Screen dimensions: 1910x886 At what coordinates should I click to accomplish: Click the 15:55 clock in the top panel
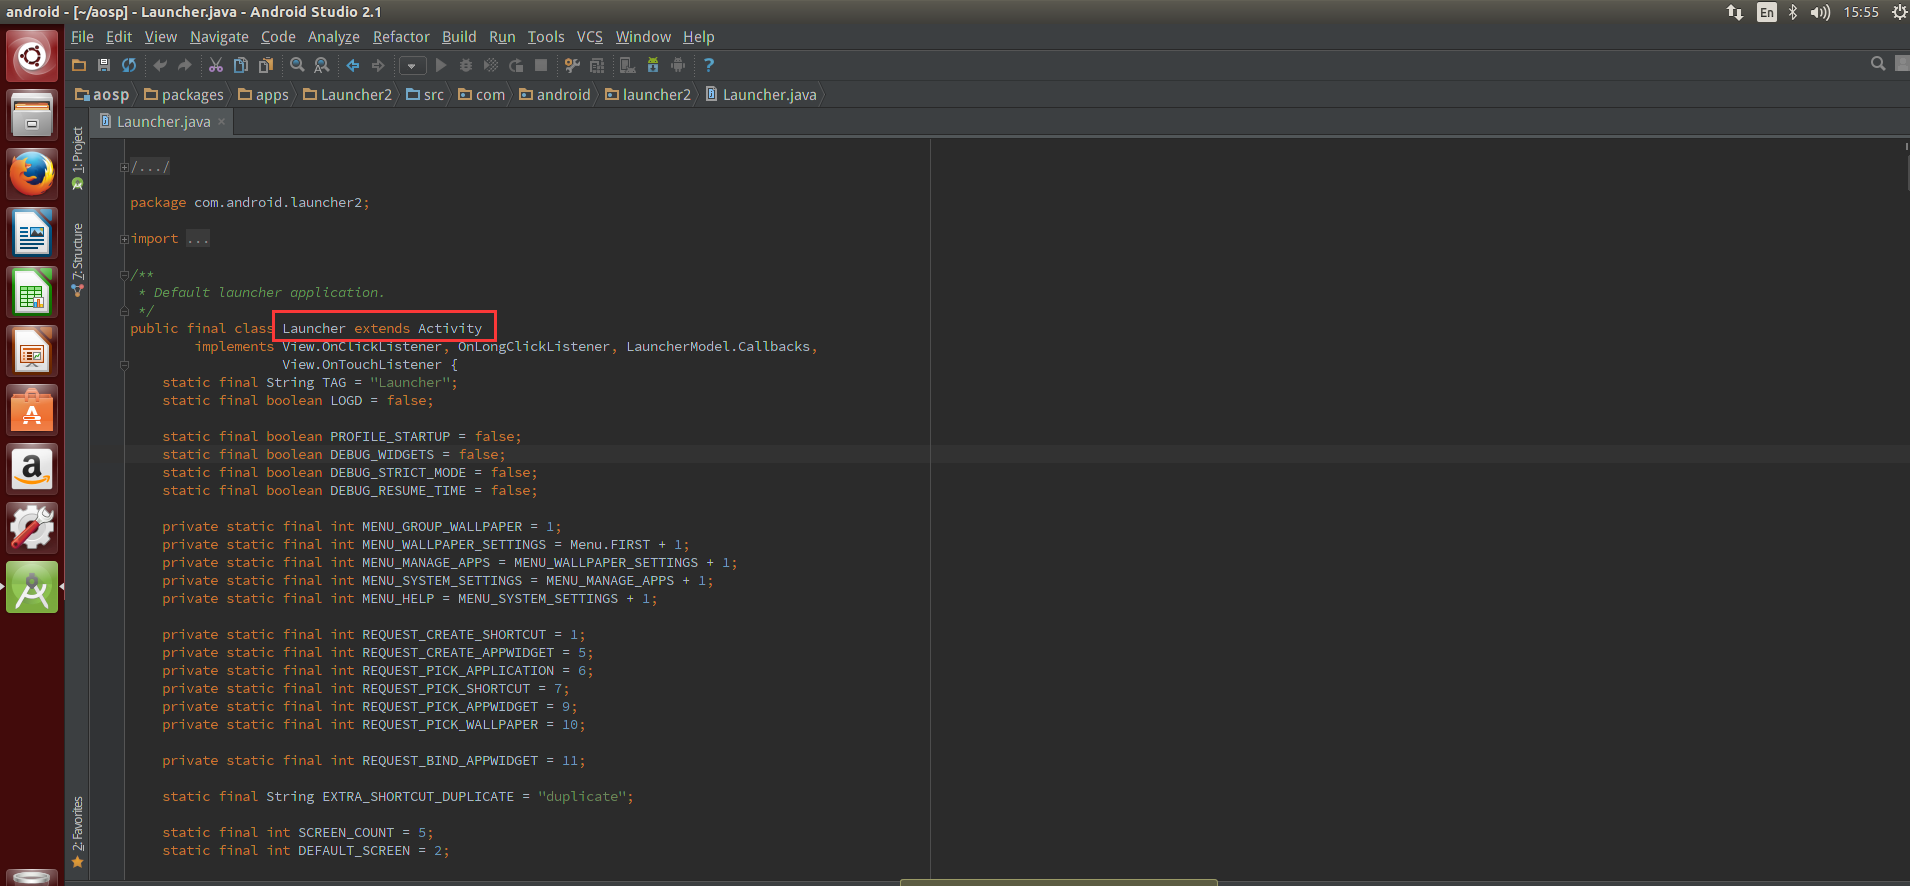click(x=1861, y=12)
